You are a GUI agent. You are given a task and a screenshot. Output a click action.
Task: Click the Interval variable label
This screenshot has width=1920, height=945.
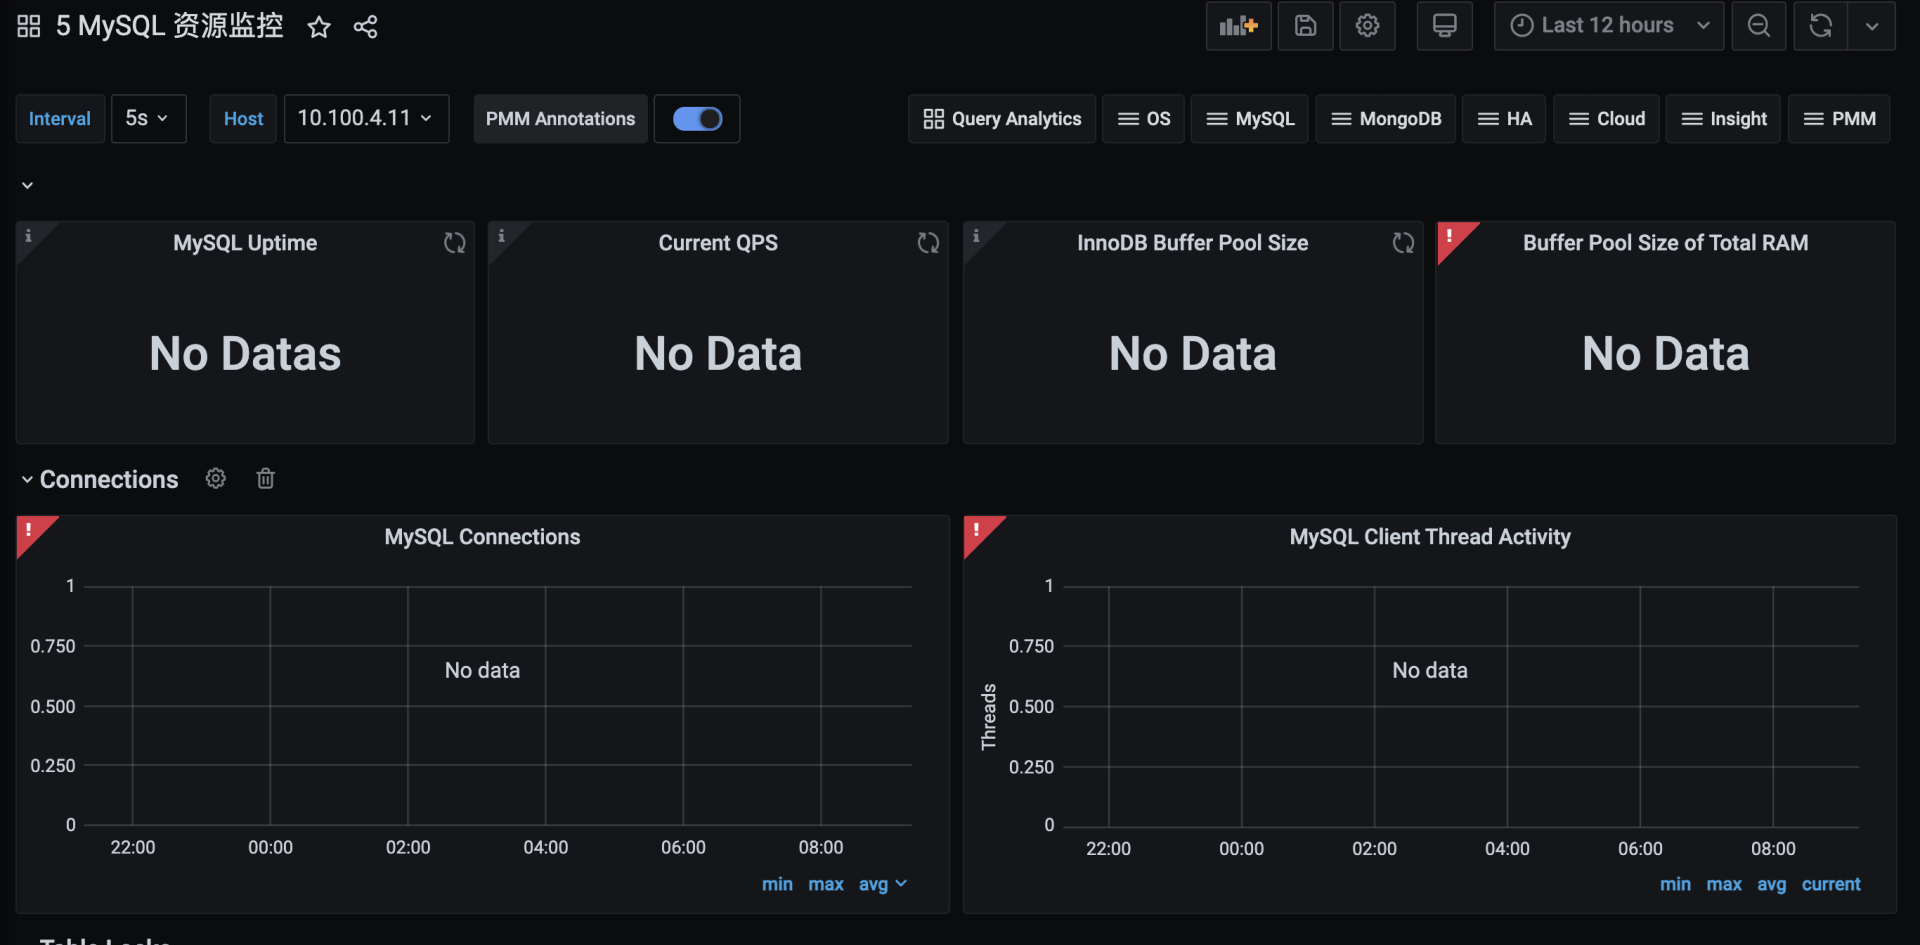pyautogui.click(x=60, y=119)
